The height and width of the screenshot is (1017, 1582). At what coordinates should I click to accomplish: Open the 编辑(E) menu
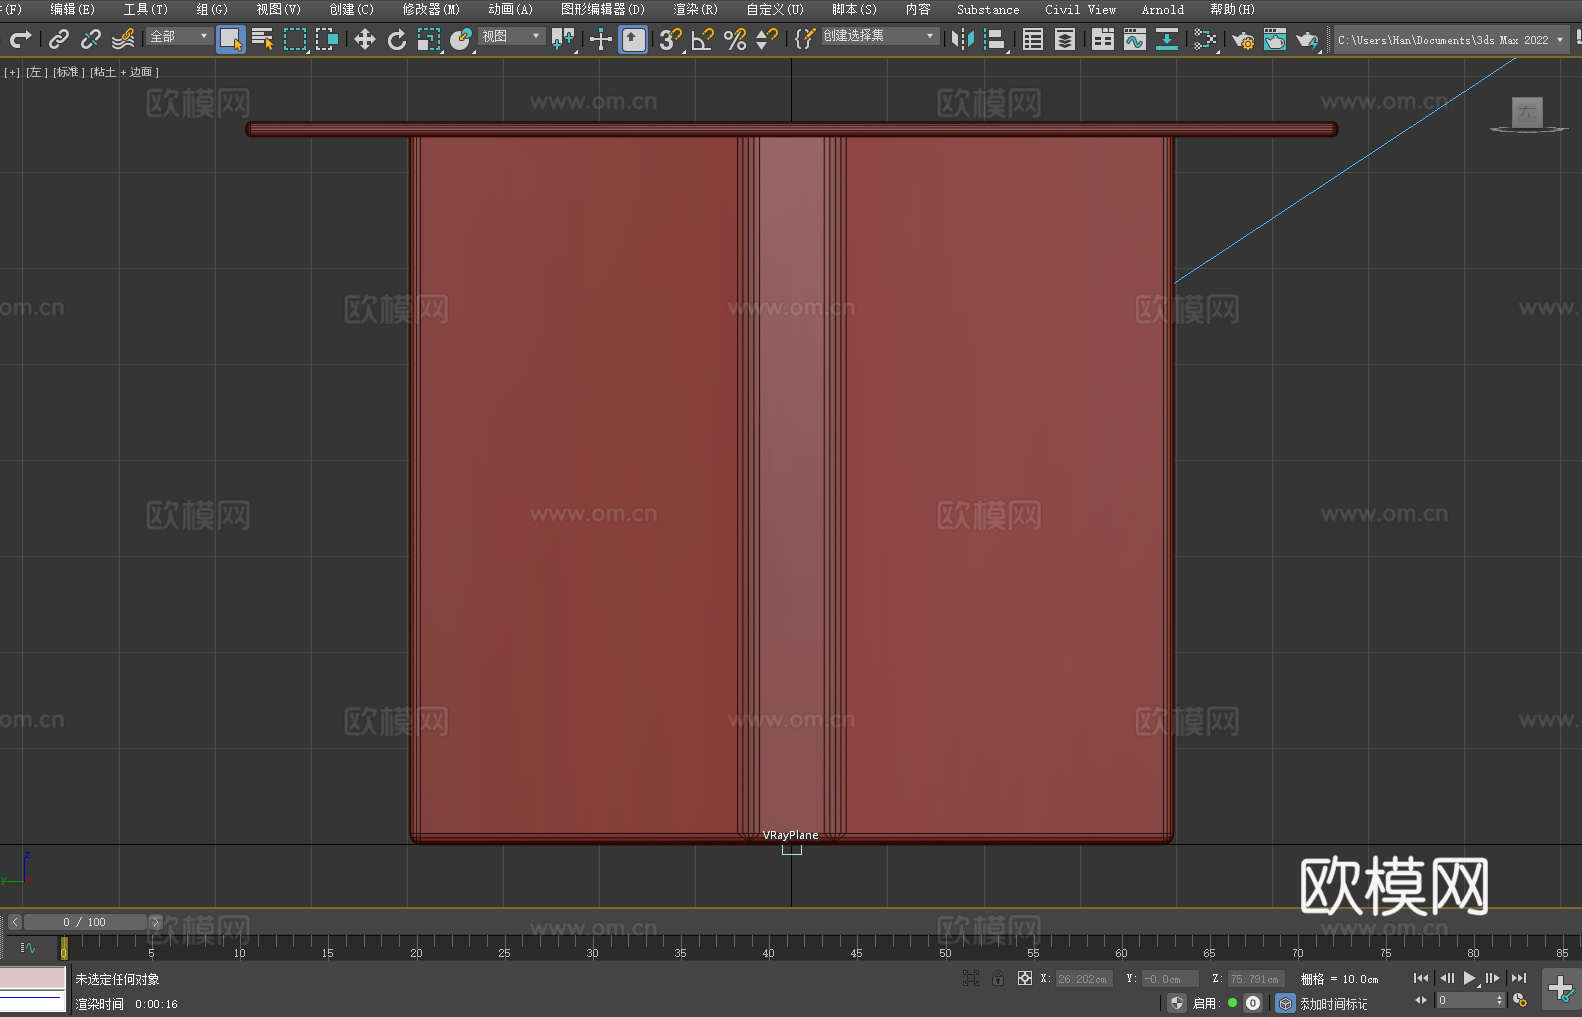click(72, 9)
